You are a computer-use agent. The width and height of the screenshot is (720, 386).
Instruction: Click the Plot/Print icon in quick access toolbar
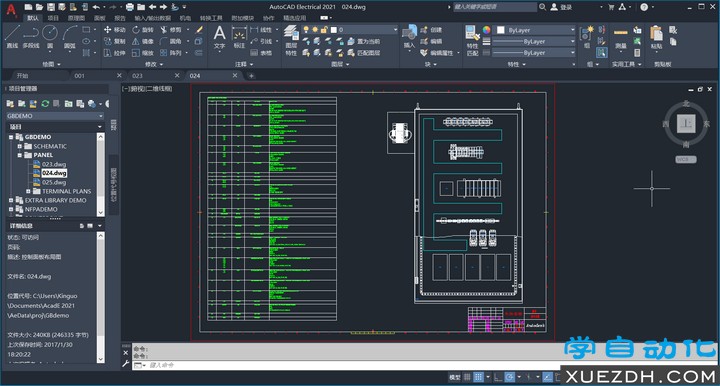point(130,7)
